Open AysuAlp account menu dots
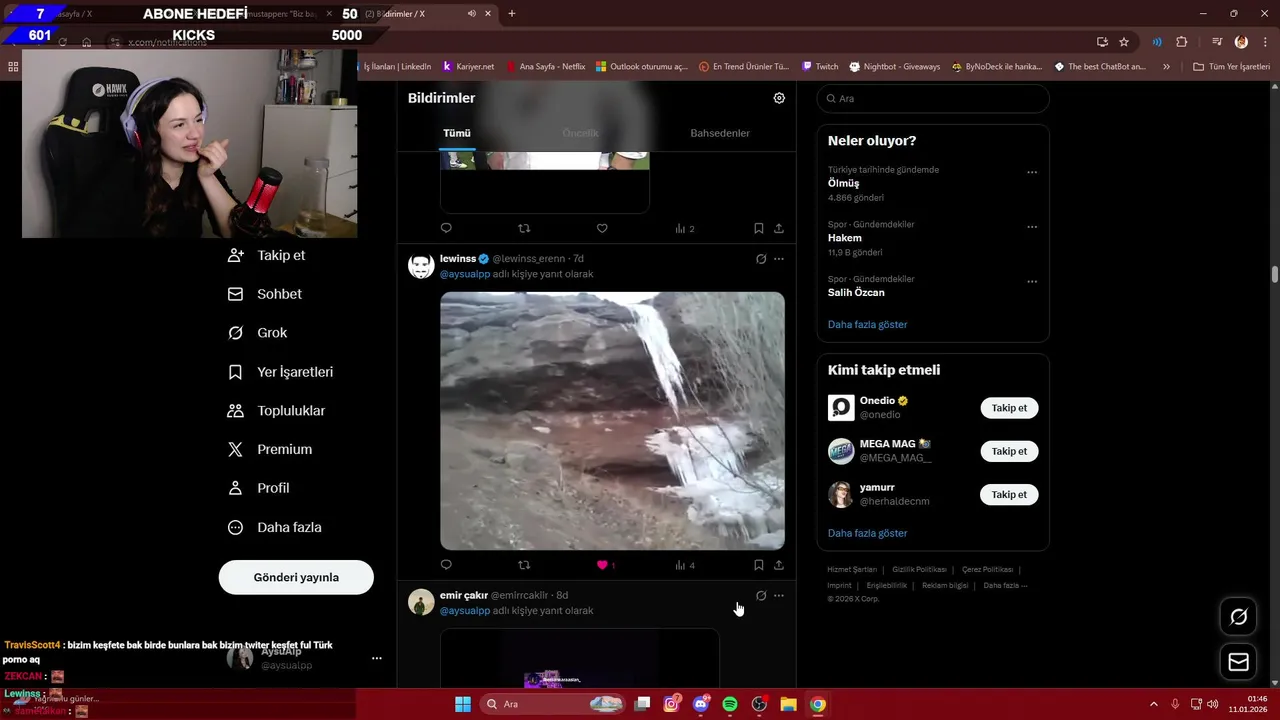This screenshot has width=1280, height=720. 377,658
